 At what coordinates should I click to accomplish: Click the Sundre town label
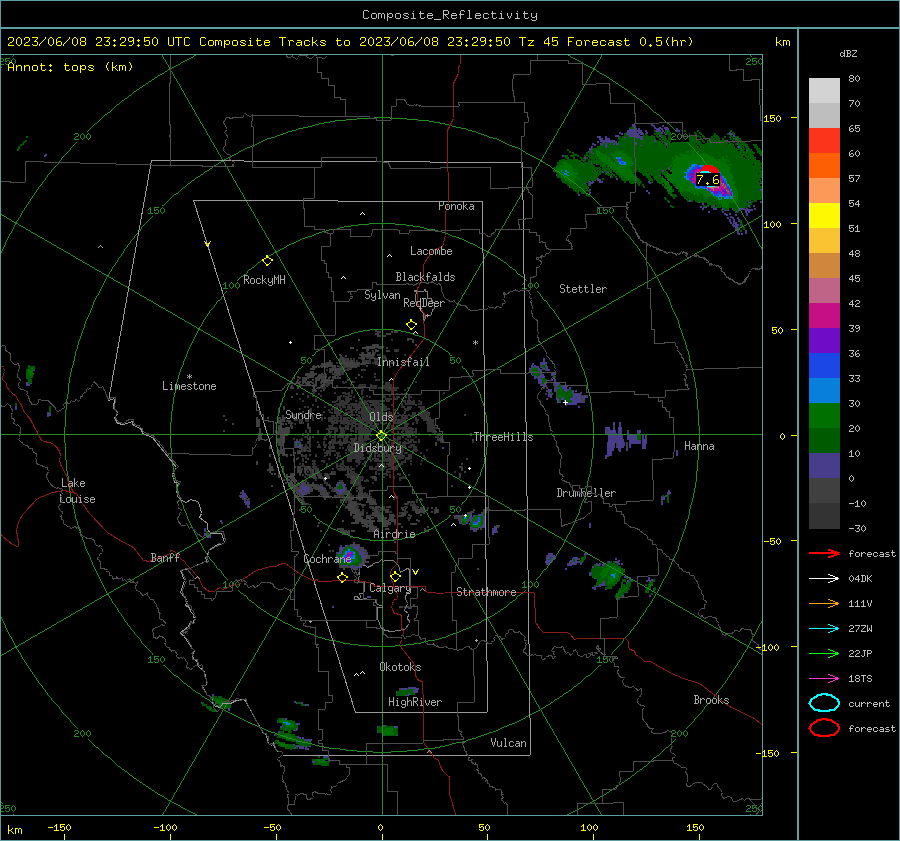click(303, 414)
